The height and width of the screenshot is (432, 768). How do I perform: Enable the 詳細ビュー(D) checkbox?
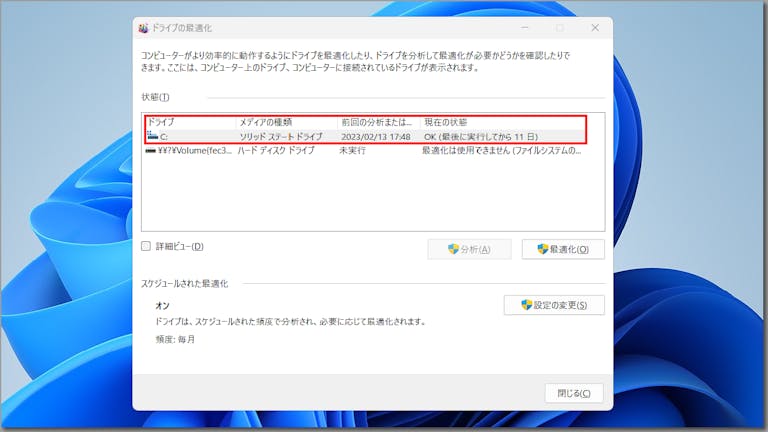click(x=146, y=246)
